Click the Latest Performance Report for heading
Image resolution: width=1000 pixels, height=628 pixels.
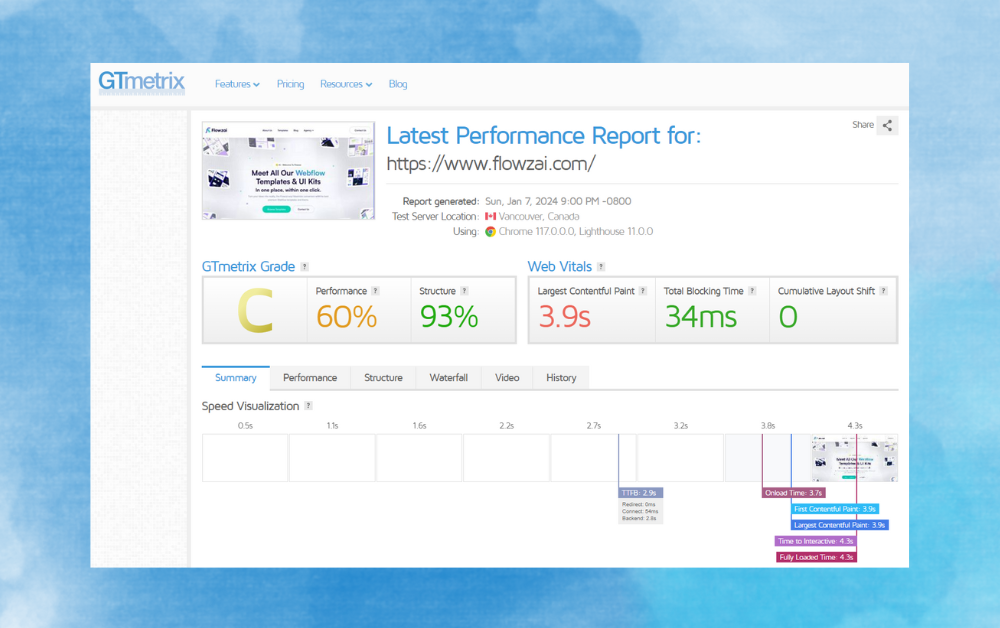(543, 136)
